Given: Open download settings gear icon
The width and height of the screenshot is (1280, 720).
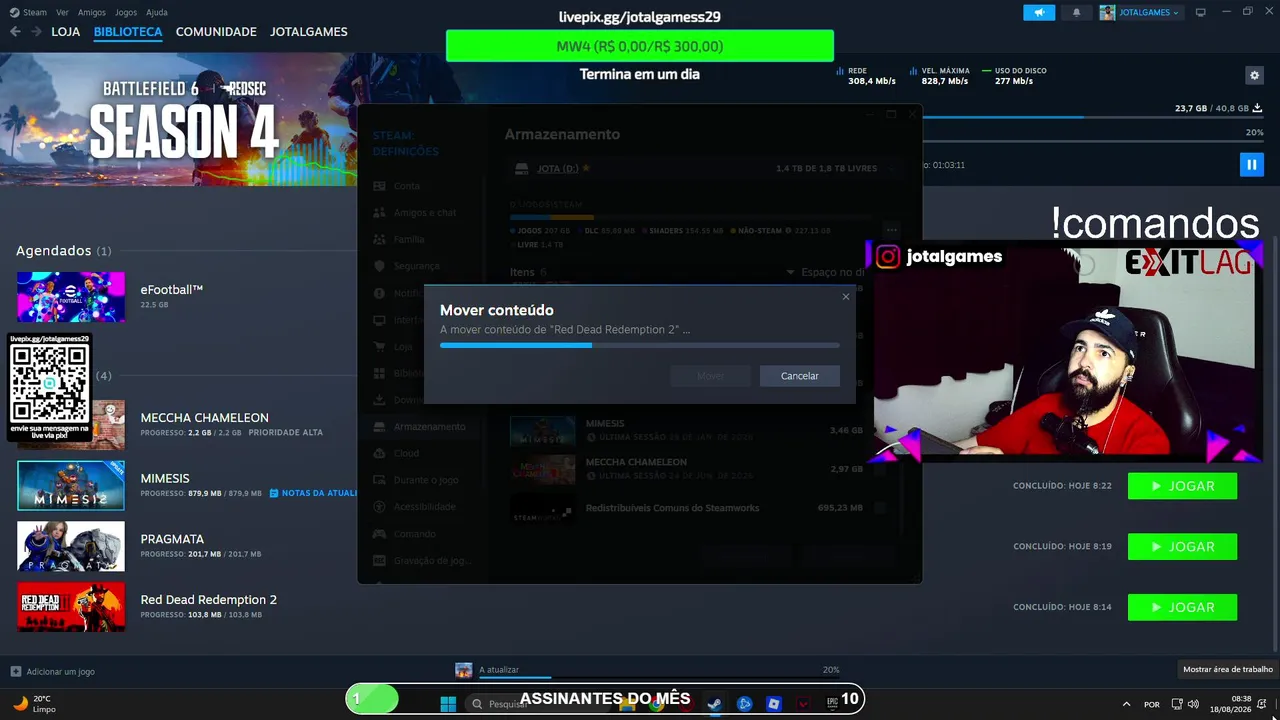Looking at the screenshot, I should (x=1254, y=75).
